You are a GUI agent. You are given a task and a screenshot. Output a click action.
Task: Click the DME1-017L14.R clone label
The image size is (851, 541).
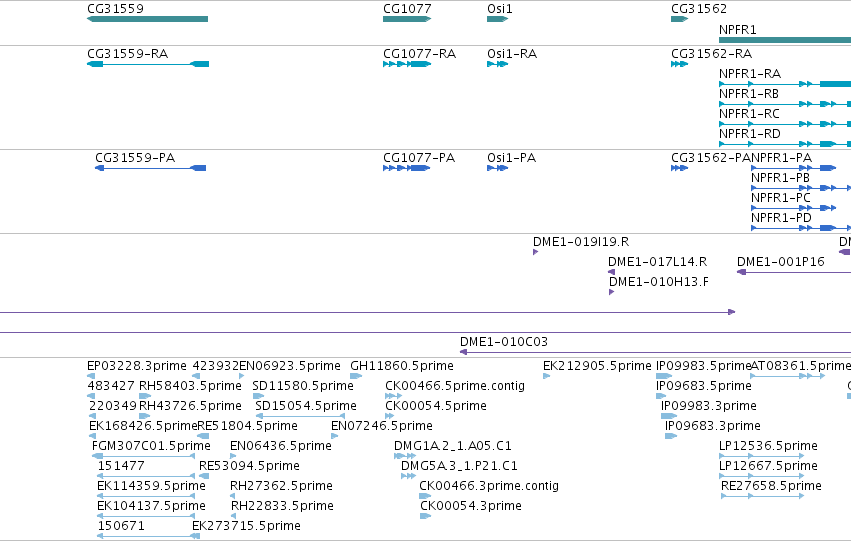click(x=657, y=262)
